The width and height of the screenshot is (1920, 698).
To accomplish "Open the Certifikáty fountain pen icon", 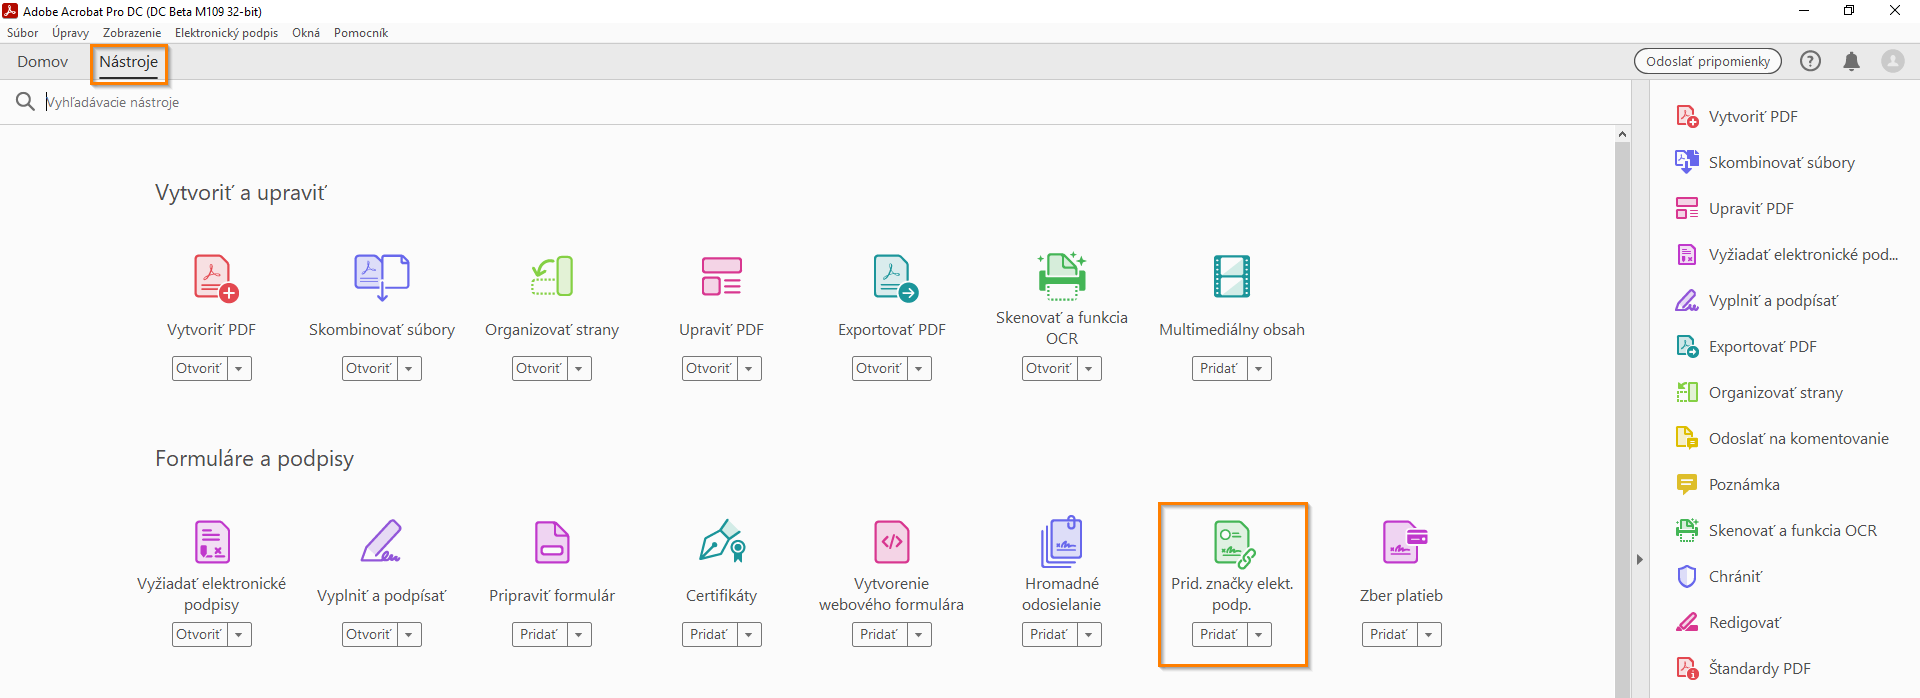I will click(722, 541).
